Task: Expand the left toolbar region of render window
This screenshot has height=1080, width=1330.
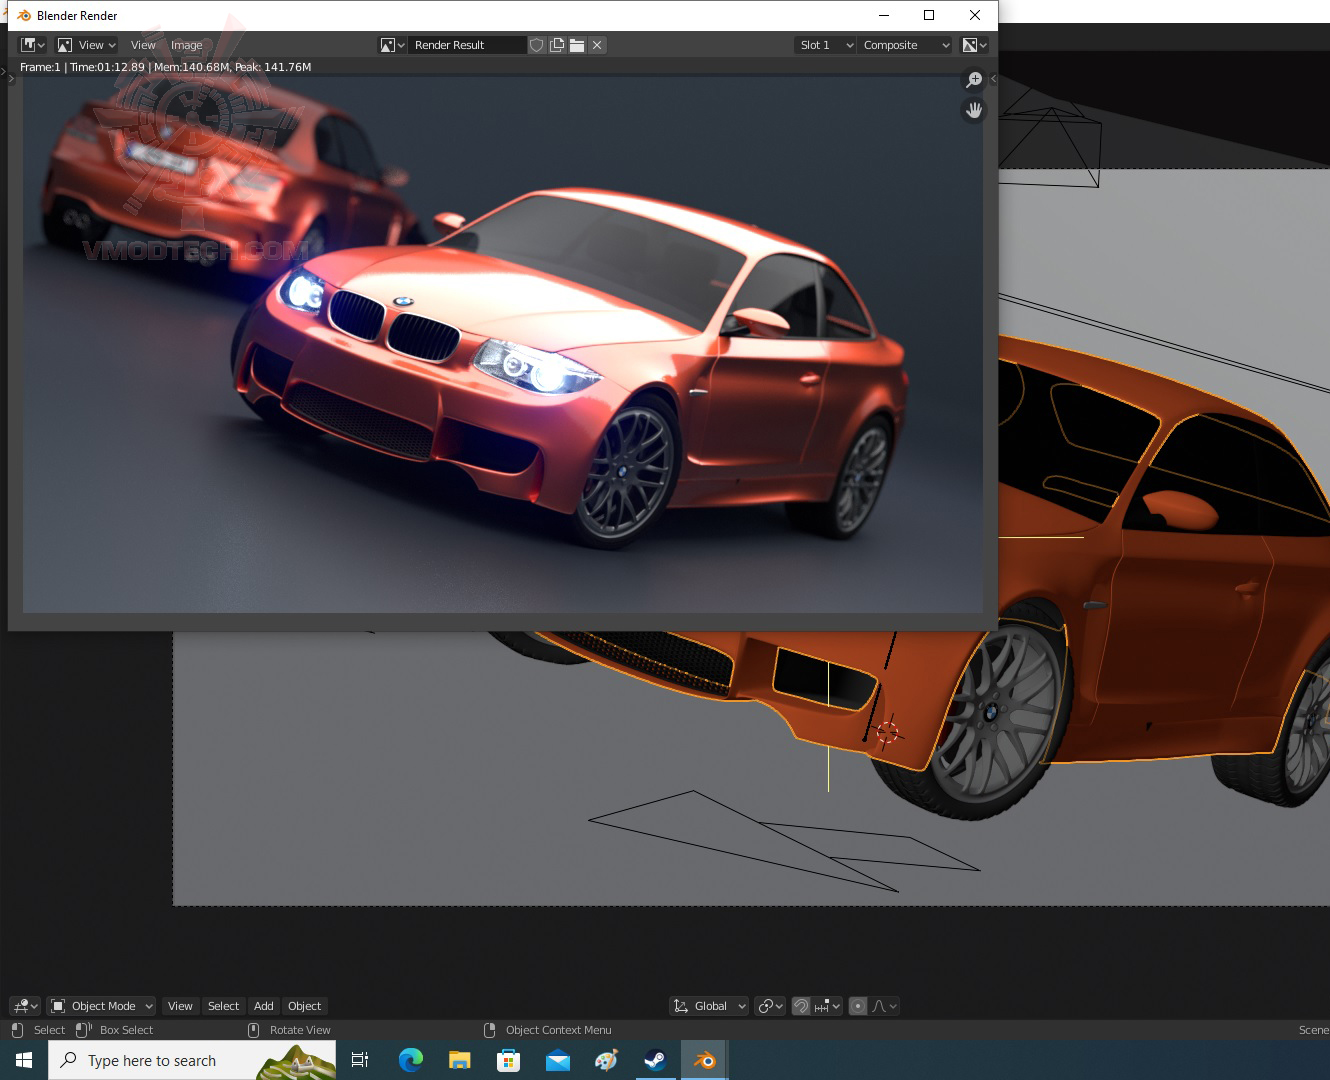Action: (12, 77)
